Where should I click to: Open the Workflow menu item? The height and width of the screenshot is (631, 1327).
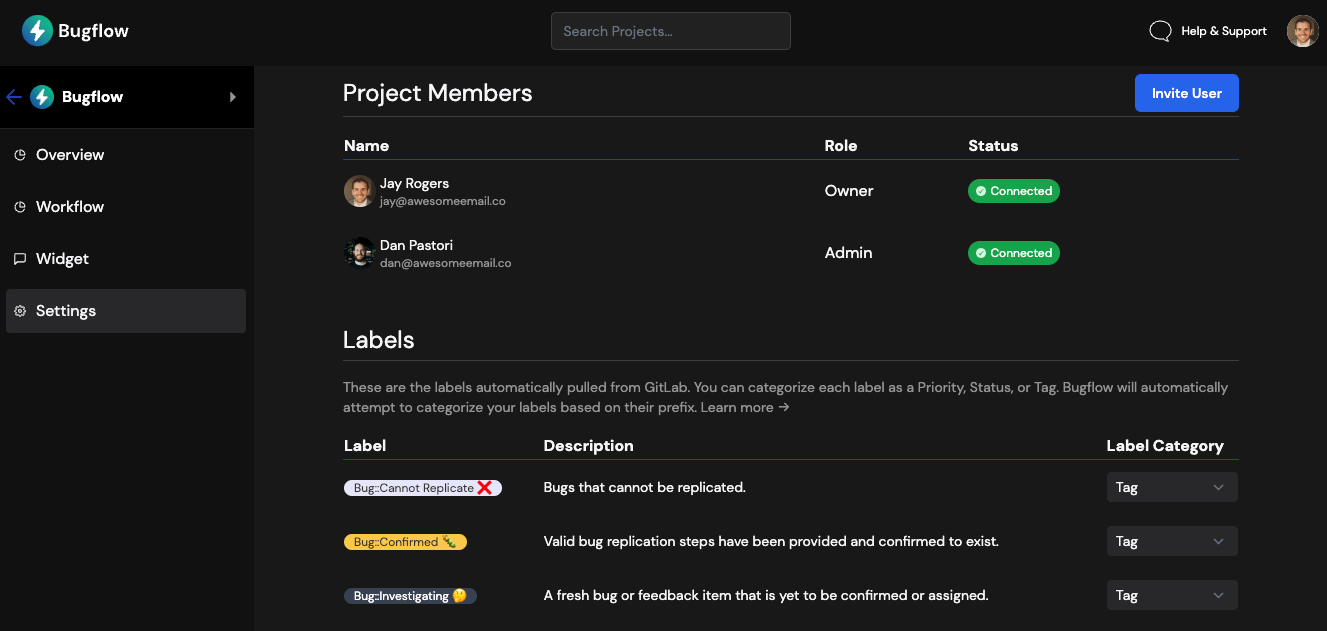coord(126,207)
